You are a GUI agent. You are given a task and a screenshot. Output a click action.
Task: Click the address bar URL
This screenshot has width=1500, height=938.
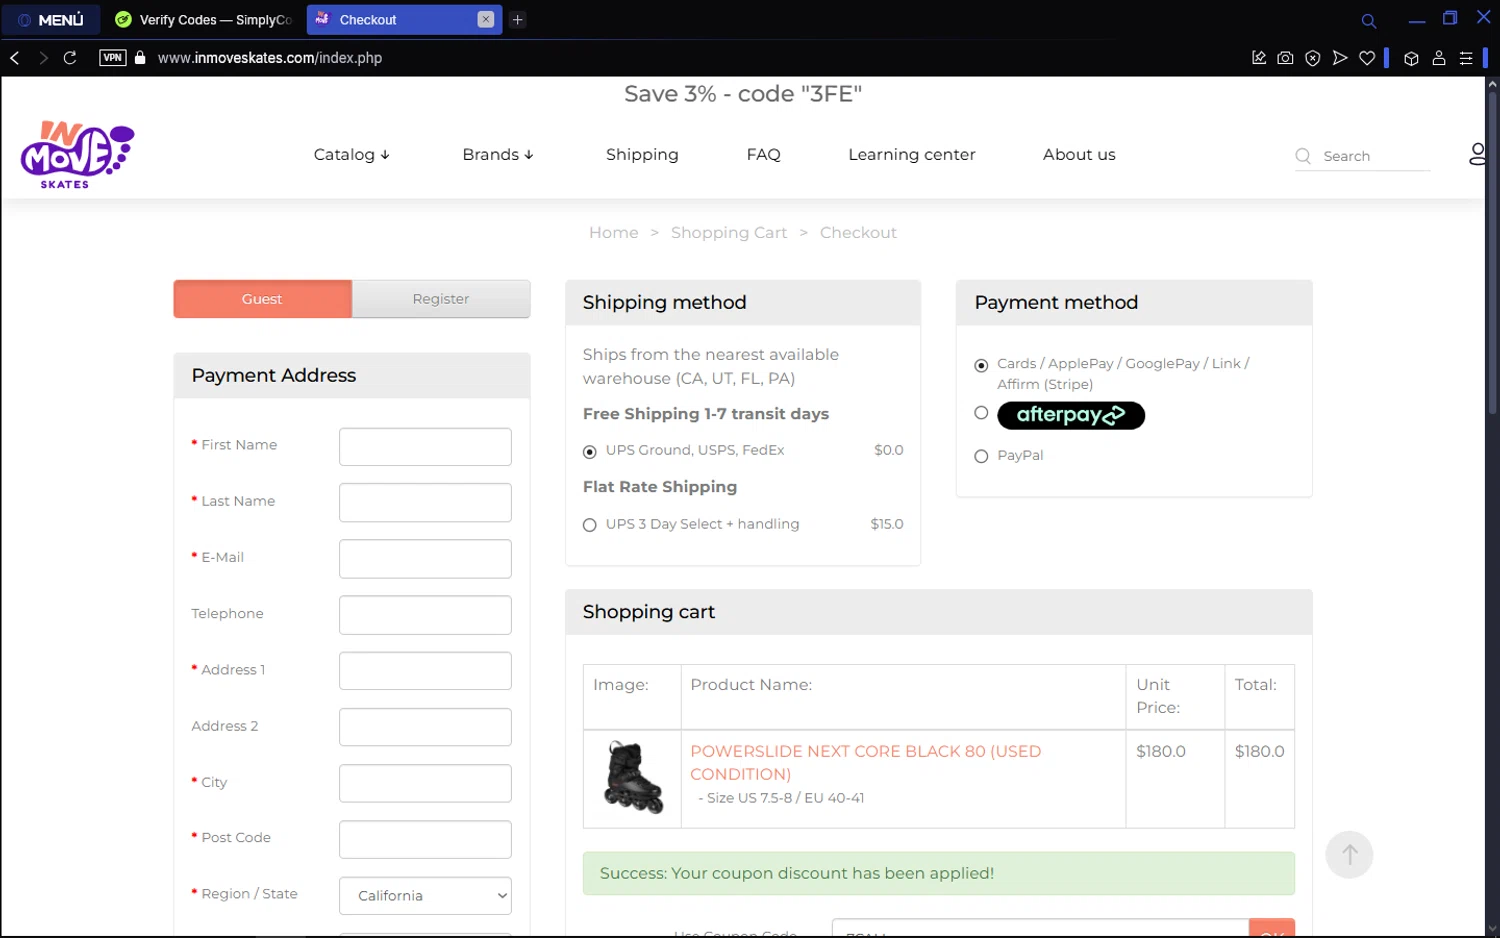(270, 58)
